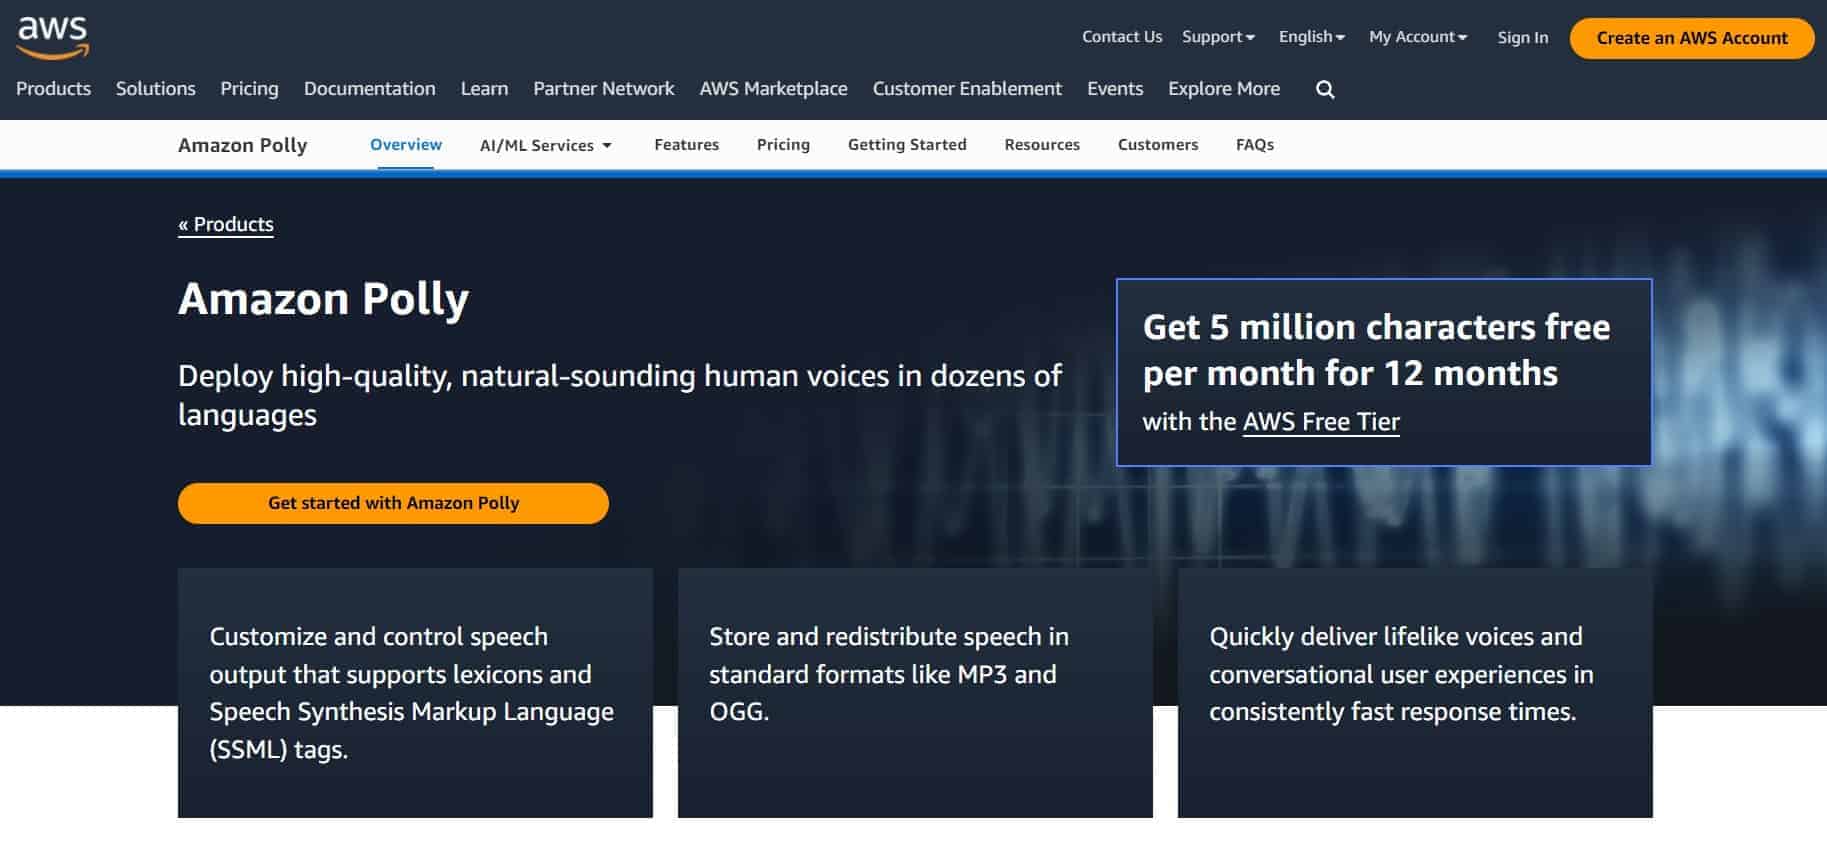
Task: Select the Overview tab
Action: [x=406, y=145]
